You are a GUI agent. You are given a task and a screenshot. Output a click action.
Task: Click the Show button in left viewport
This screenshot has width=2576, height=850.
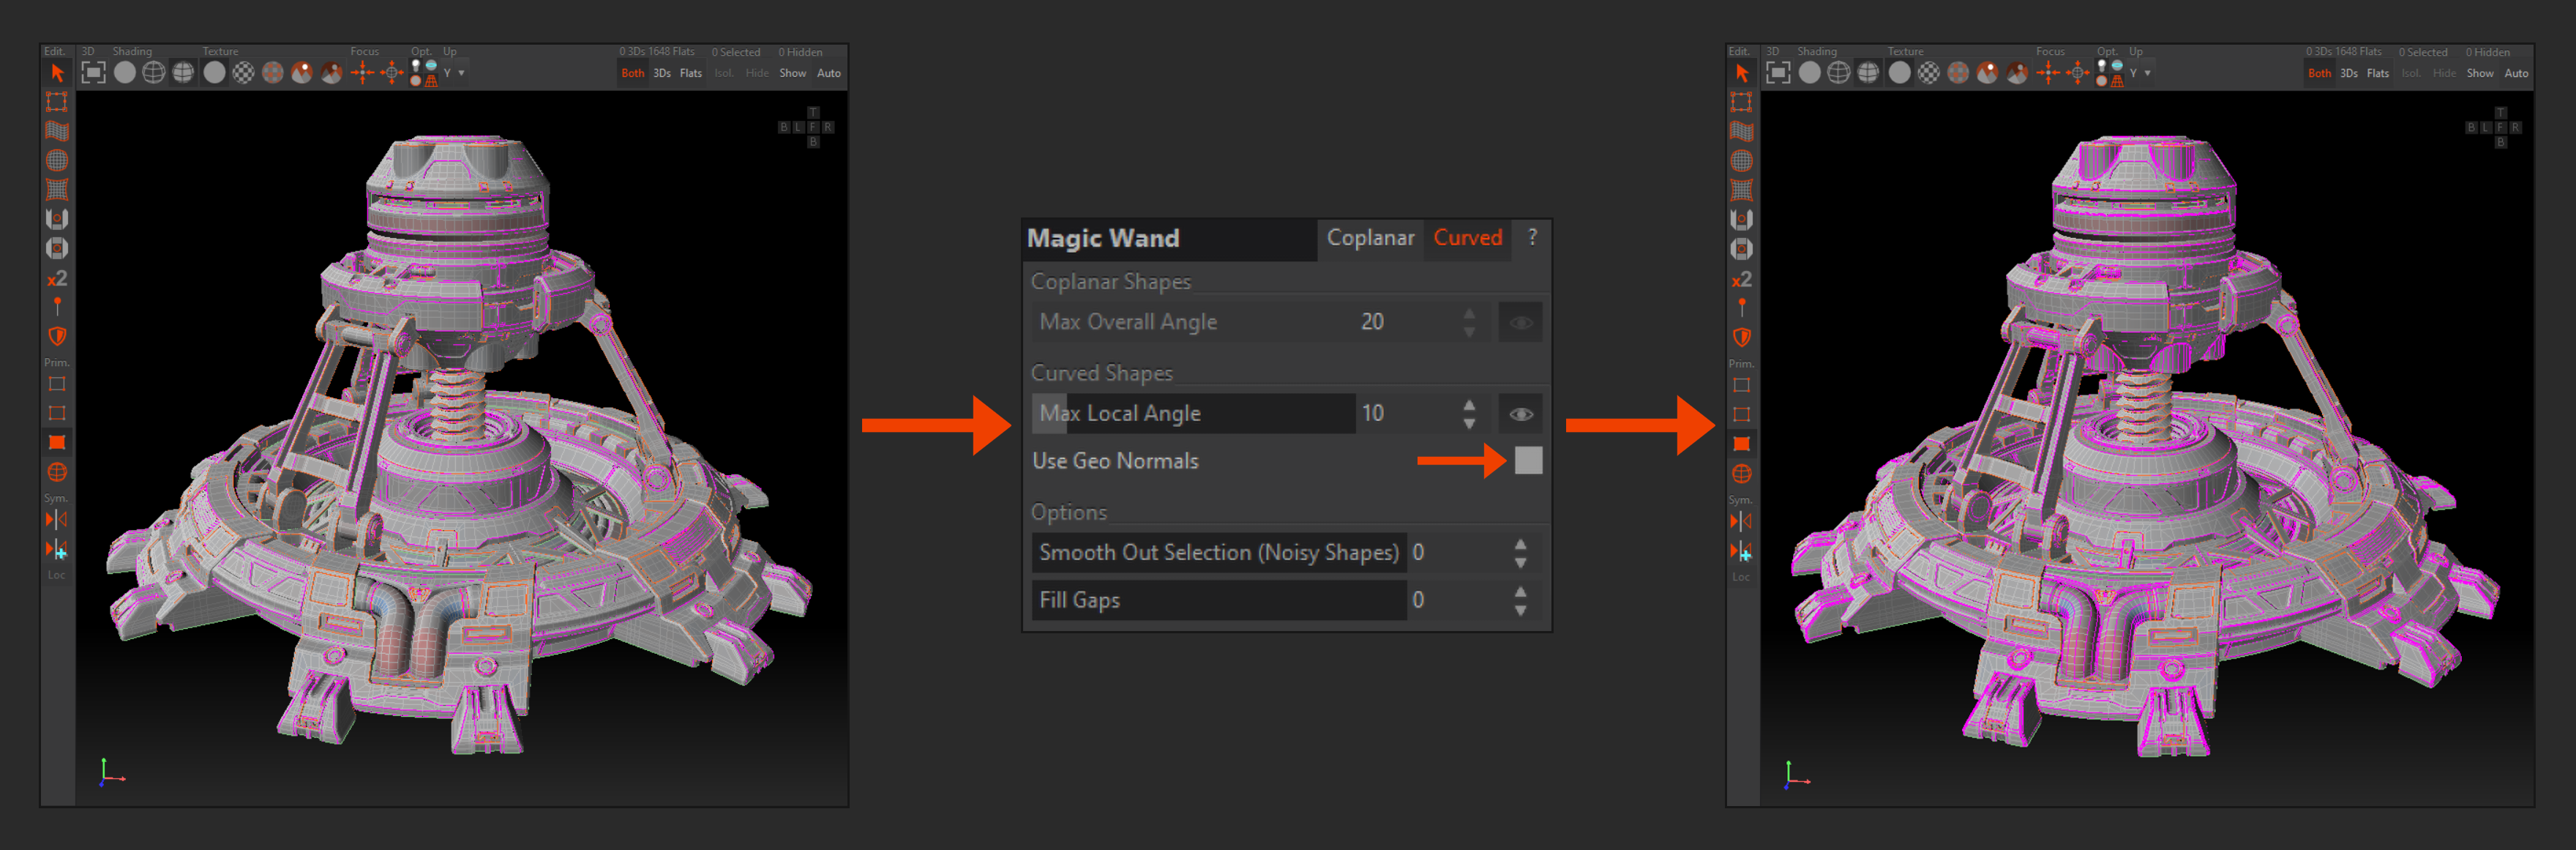point(792,73)
